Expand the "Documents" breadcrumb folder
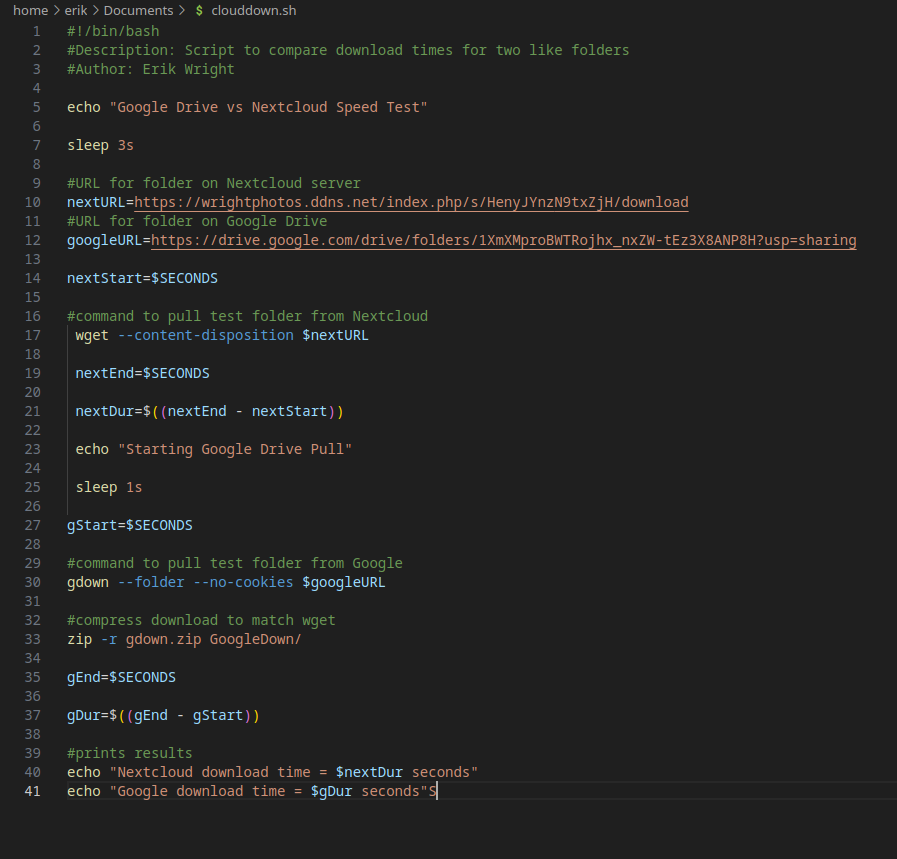Screen dimensions: 897x859 pyautogui.click(x=137, y=11)
